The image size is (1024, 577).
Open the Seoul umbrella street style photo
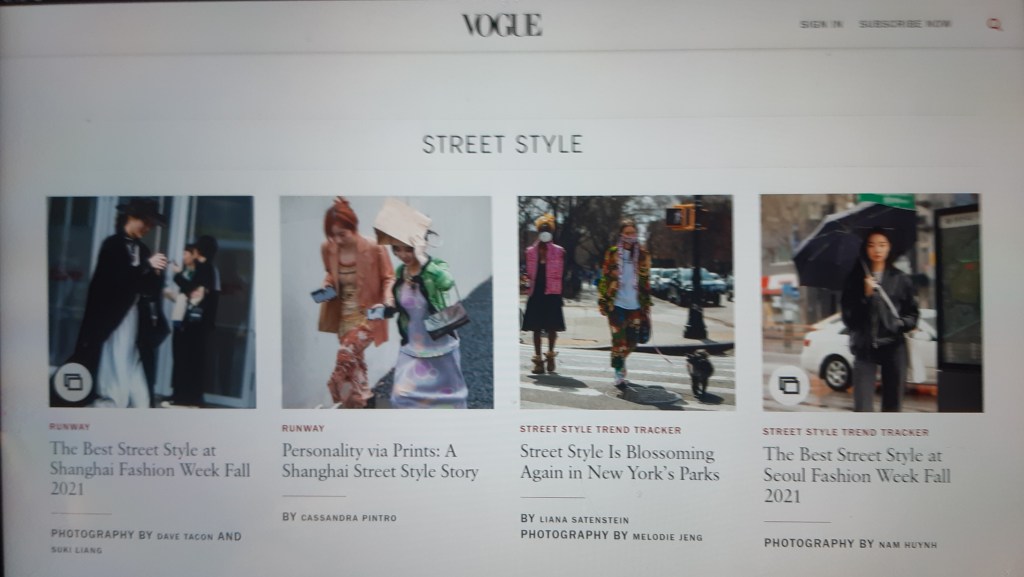(x=871, y=303)
